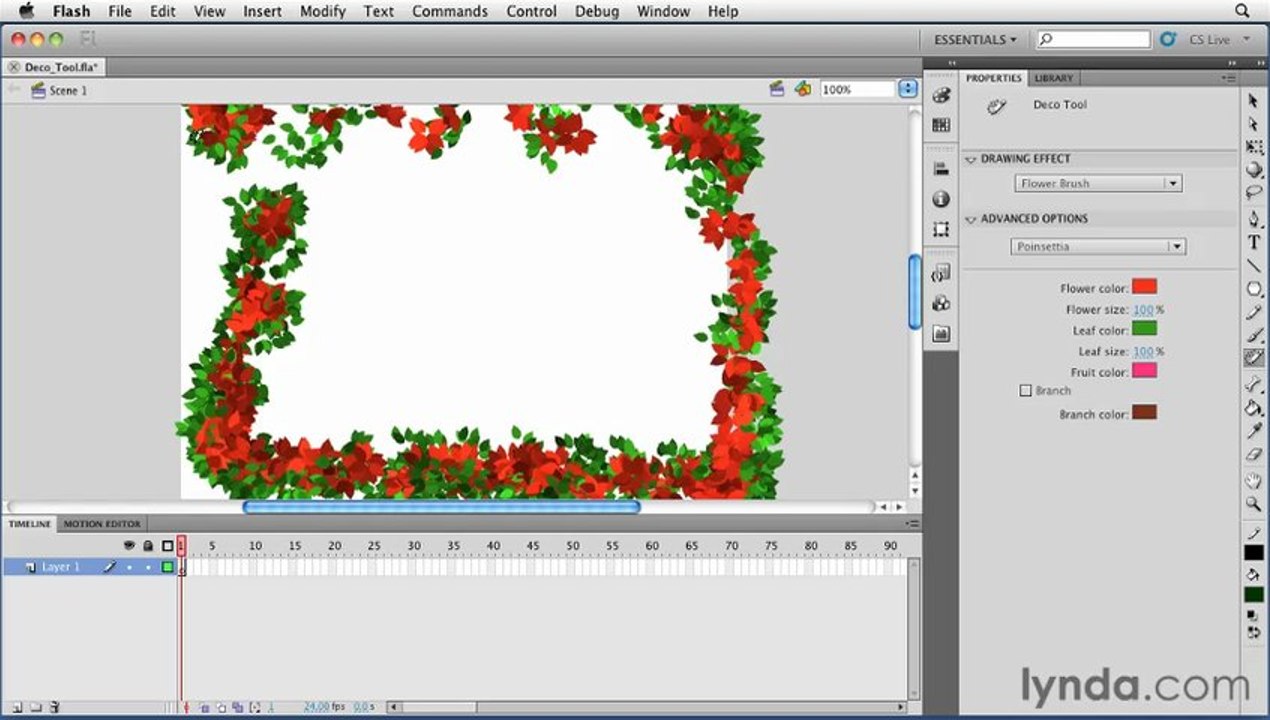The width and height of the screenshot is (1270, 720).
Task: Open the timeline panel options menu
Action: pyautogui.click(x=911, y=524)
